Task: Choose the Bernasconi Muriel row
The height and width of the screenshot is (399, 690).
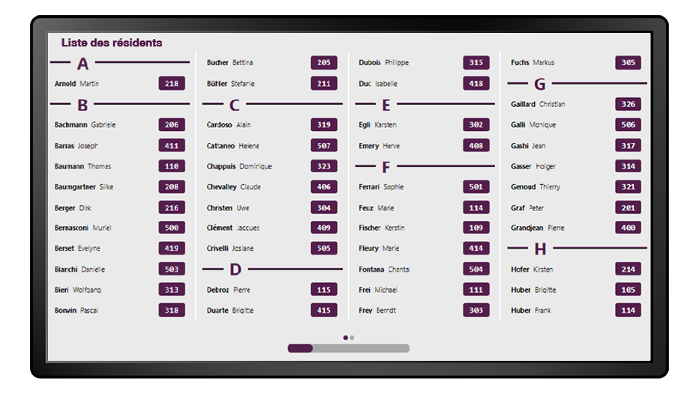Action: click(120, 228)
